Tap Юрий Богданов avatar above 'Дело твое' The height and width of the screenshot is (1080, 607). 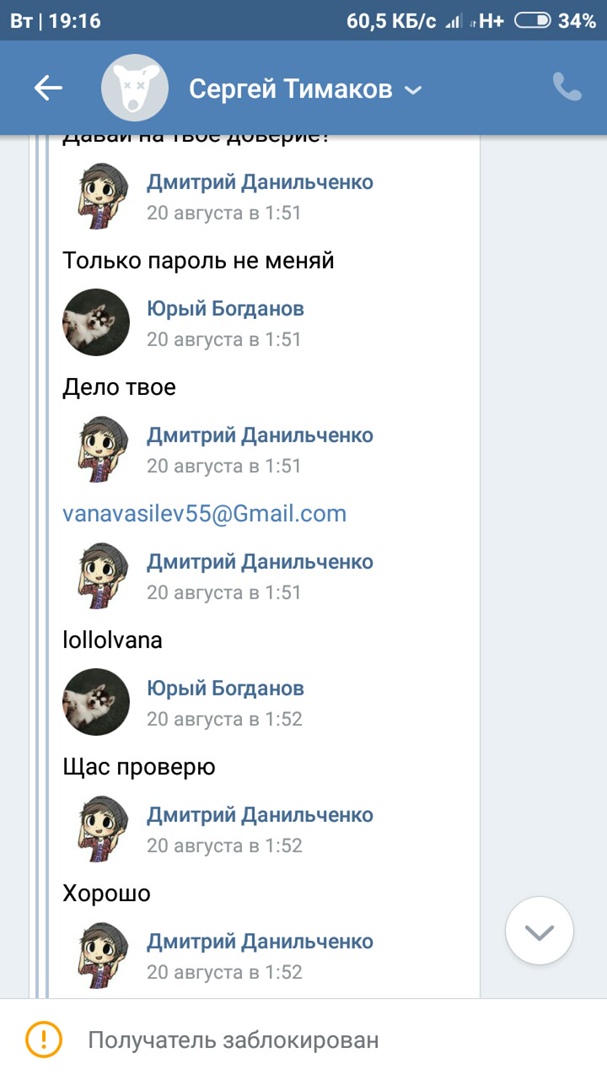(x=96, y=323)
